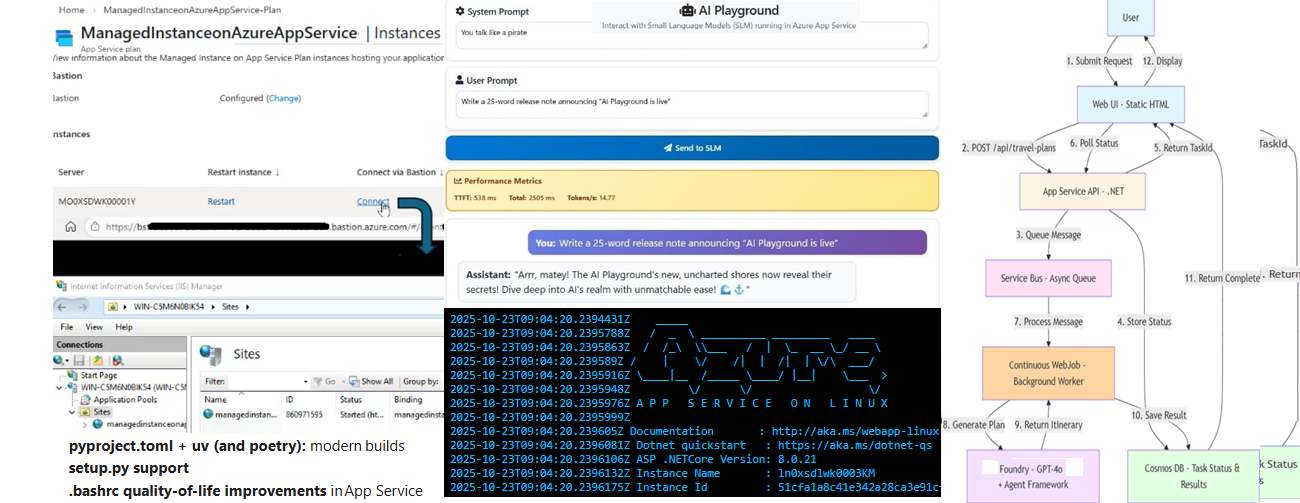Screen dimensions: 1300x503
Task: Click the large Sites globe-server icon heading
Action: pos(211,355)
